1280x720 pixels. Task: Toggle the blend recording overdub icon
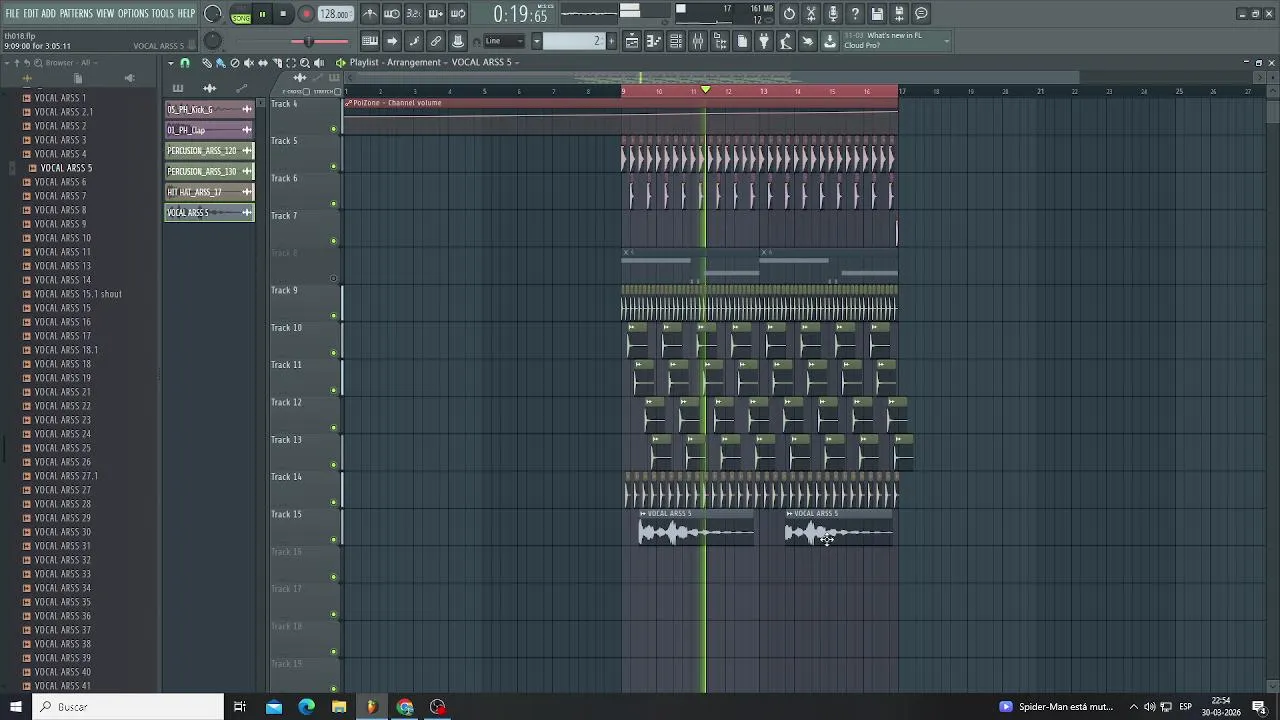436,14
